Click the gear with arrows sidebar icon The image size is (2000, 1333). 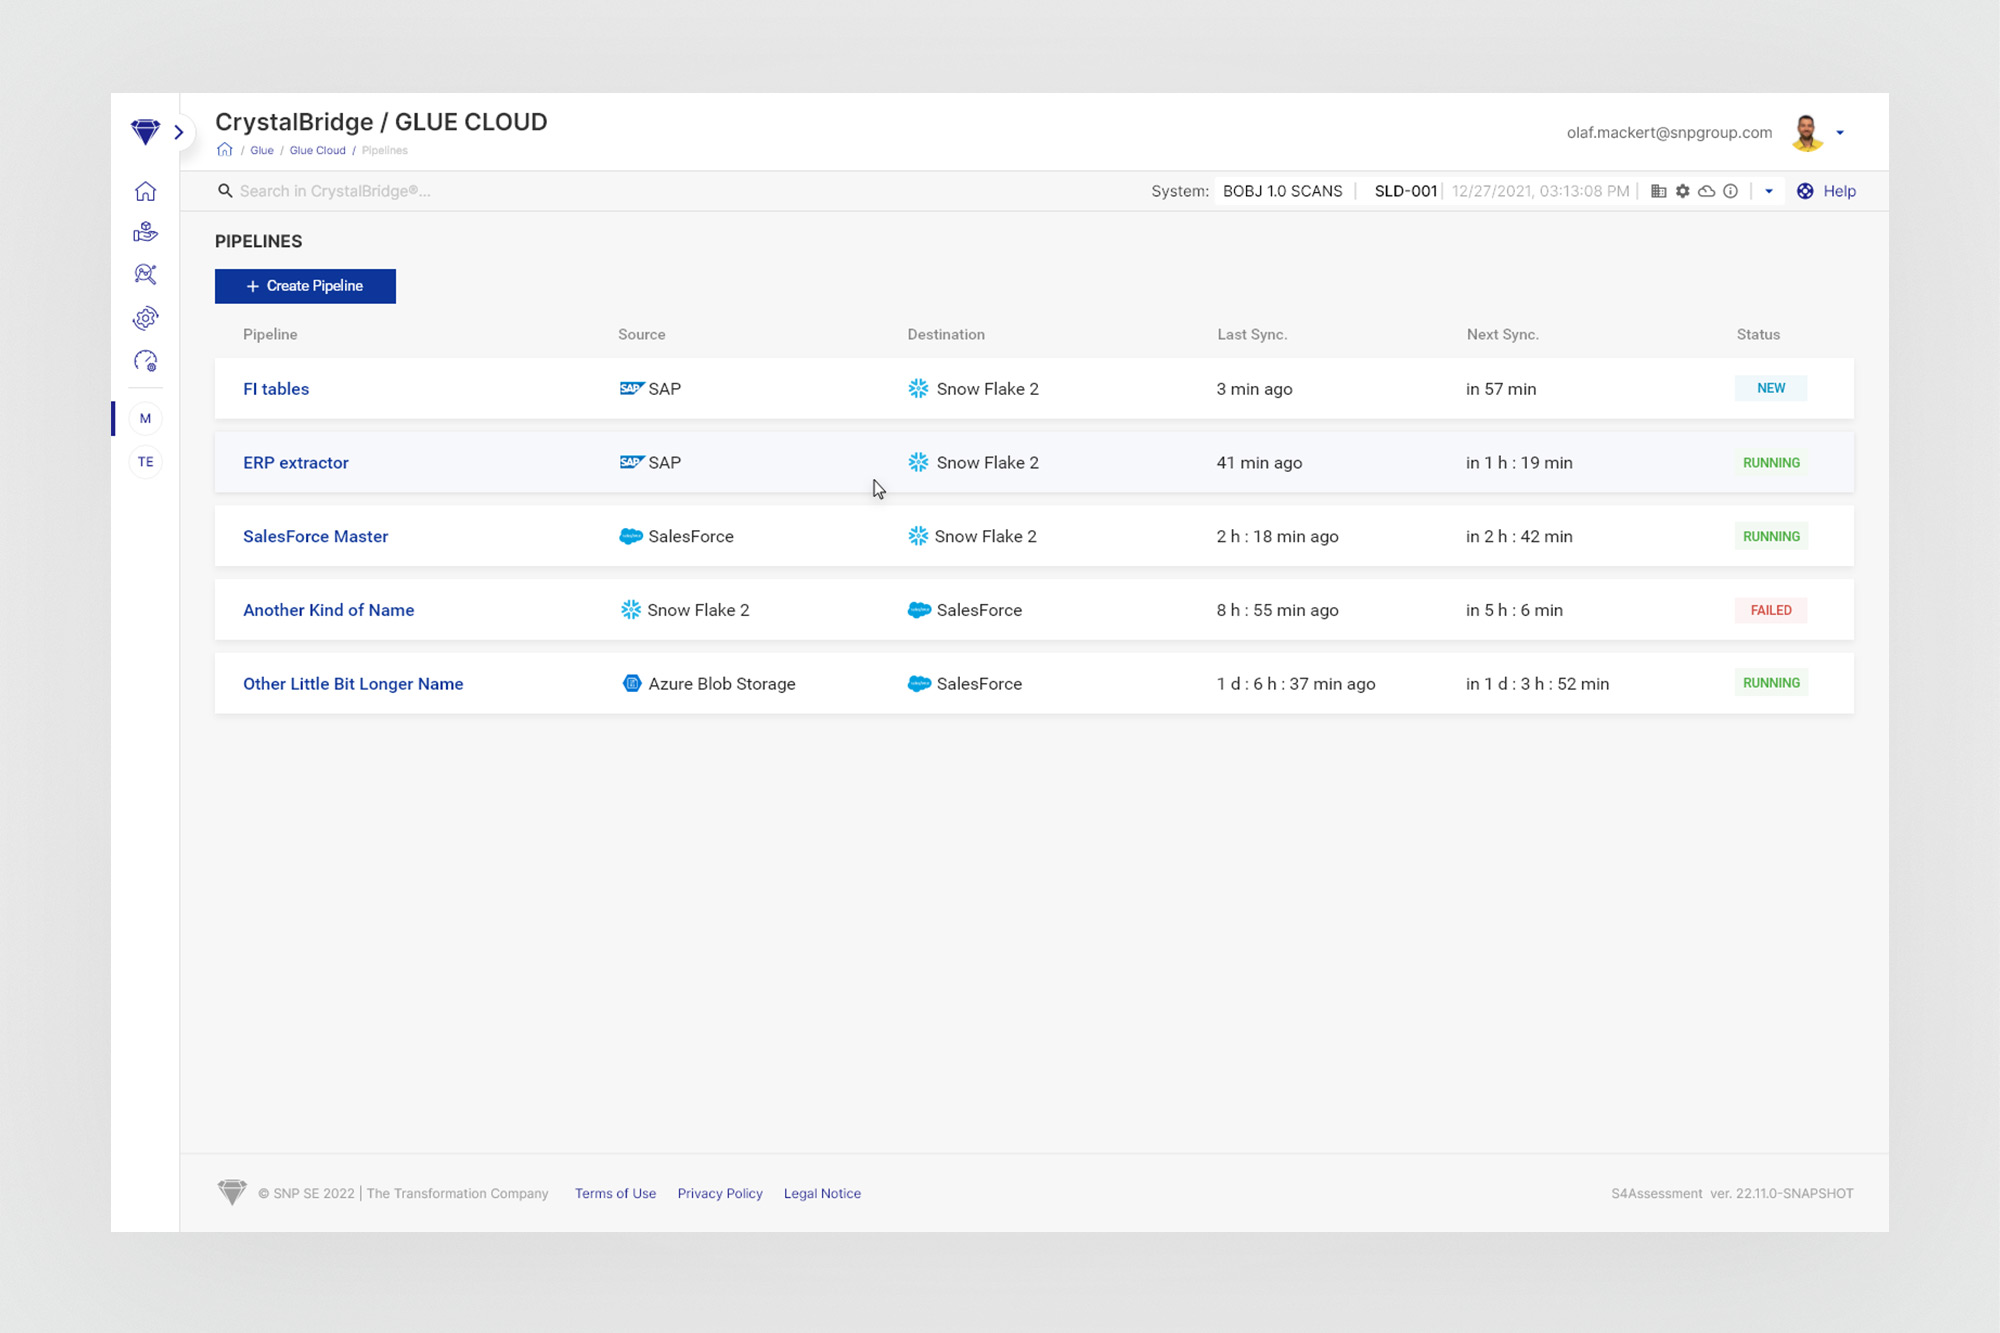pyautogui.click(x=146, y=318)
